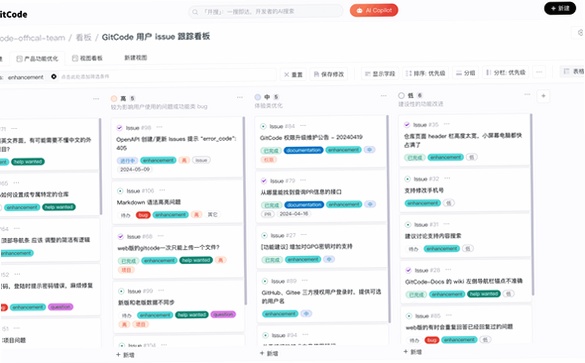The width and height of the screenshot is (585, 363).
Task: Switch to the 产品功能优化 tab
Action: [x=37, y=59]
